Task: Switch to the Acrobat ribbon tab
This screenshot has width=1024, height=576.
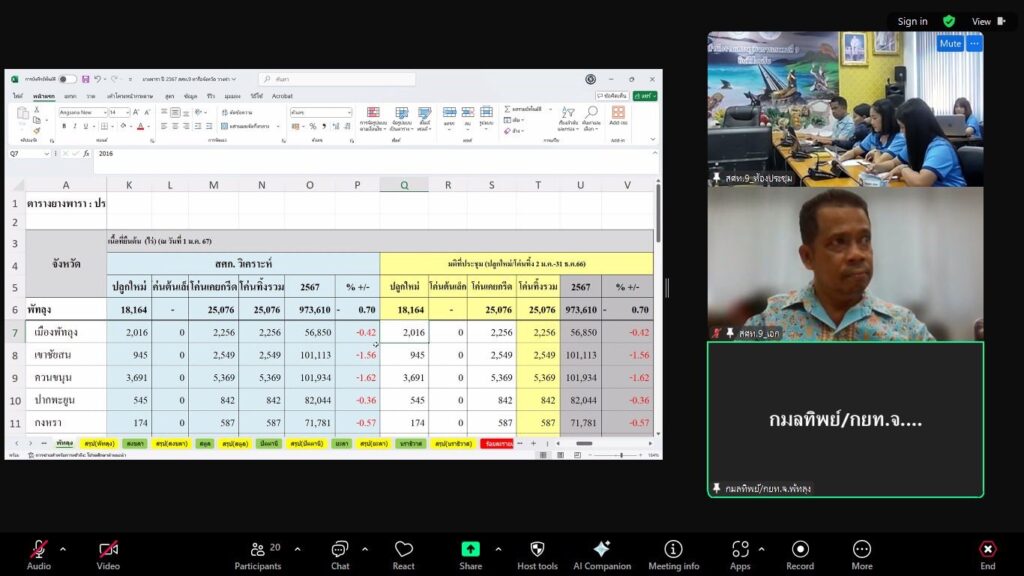Action: [282, 96]
